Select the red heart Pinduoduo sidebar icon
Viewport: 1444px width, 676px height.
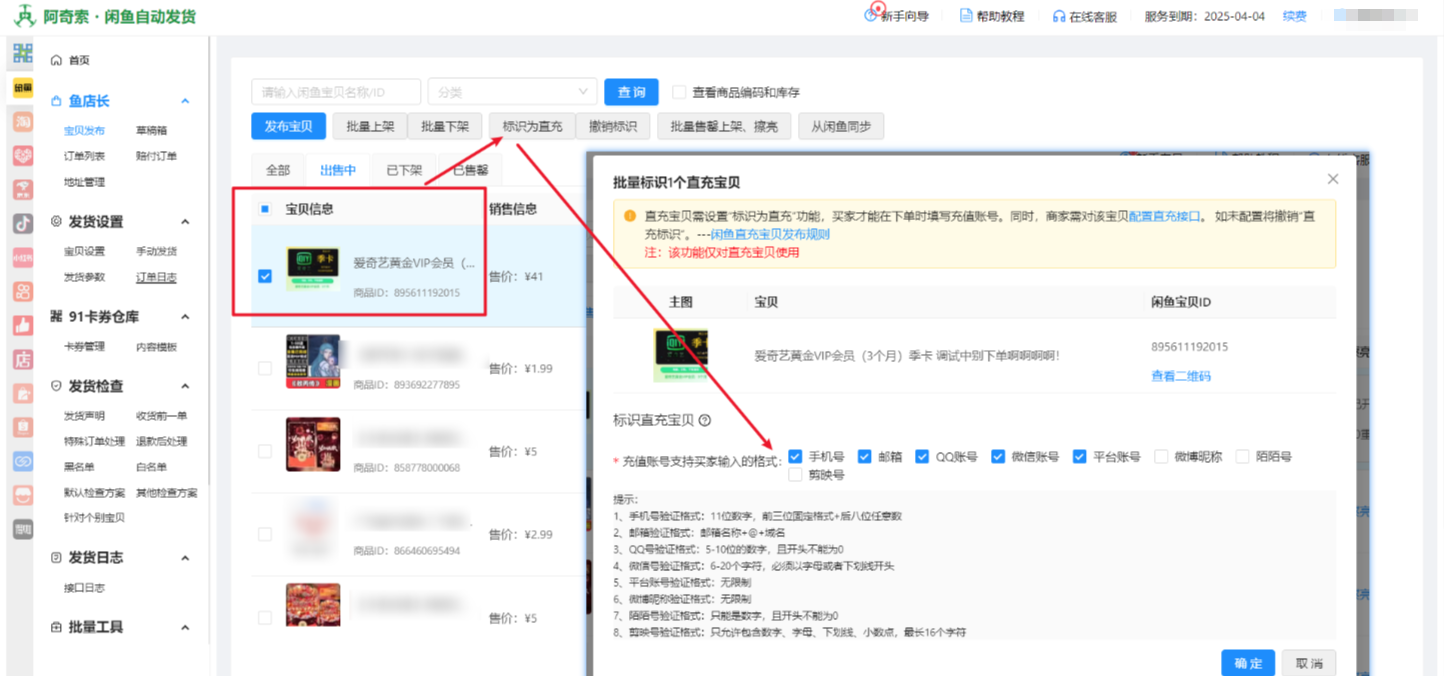point(22,156)
